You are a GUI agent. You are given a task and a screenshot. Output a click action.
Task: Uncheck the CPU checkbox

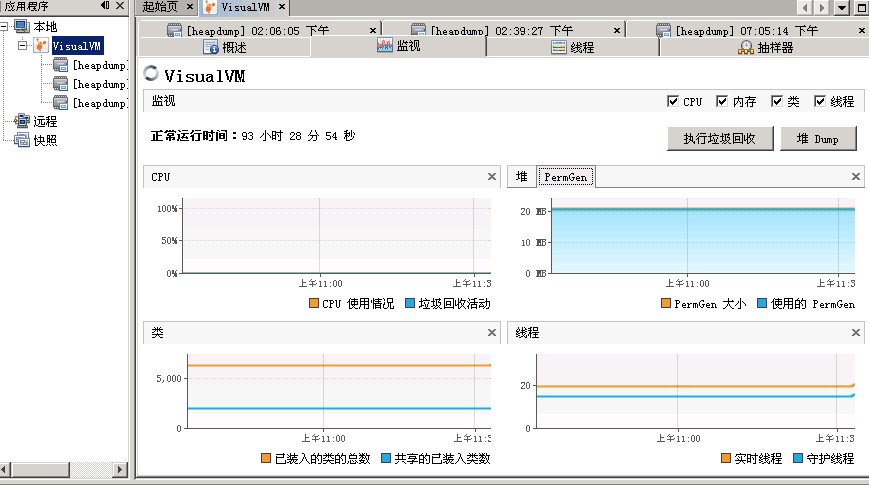pyautogui.click(x=673, y=101)
